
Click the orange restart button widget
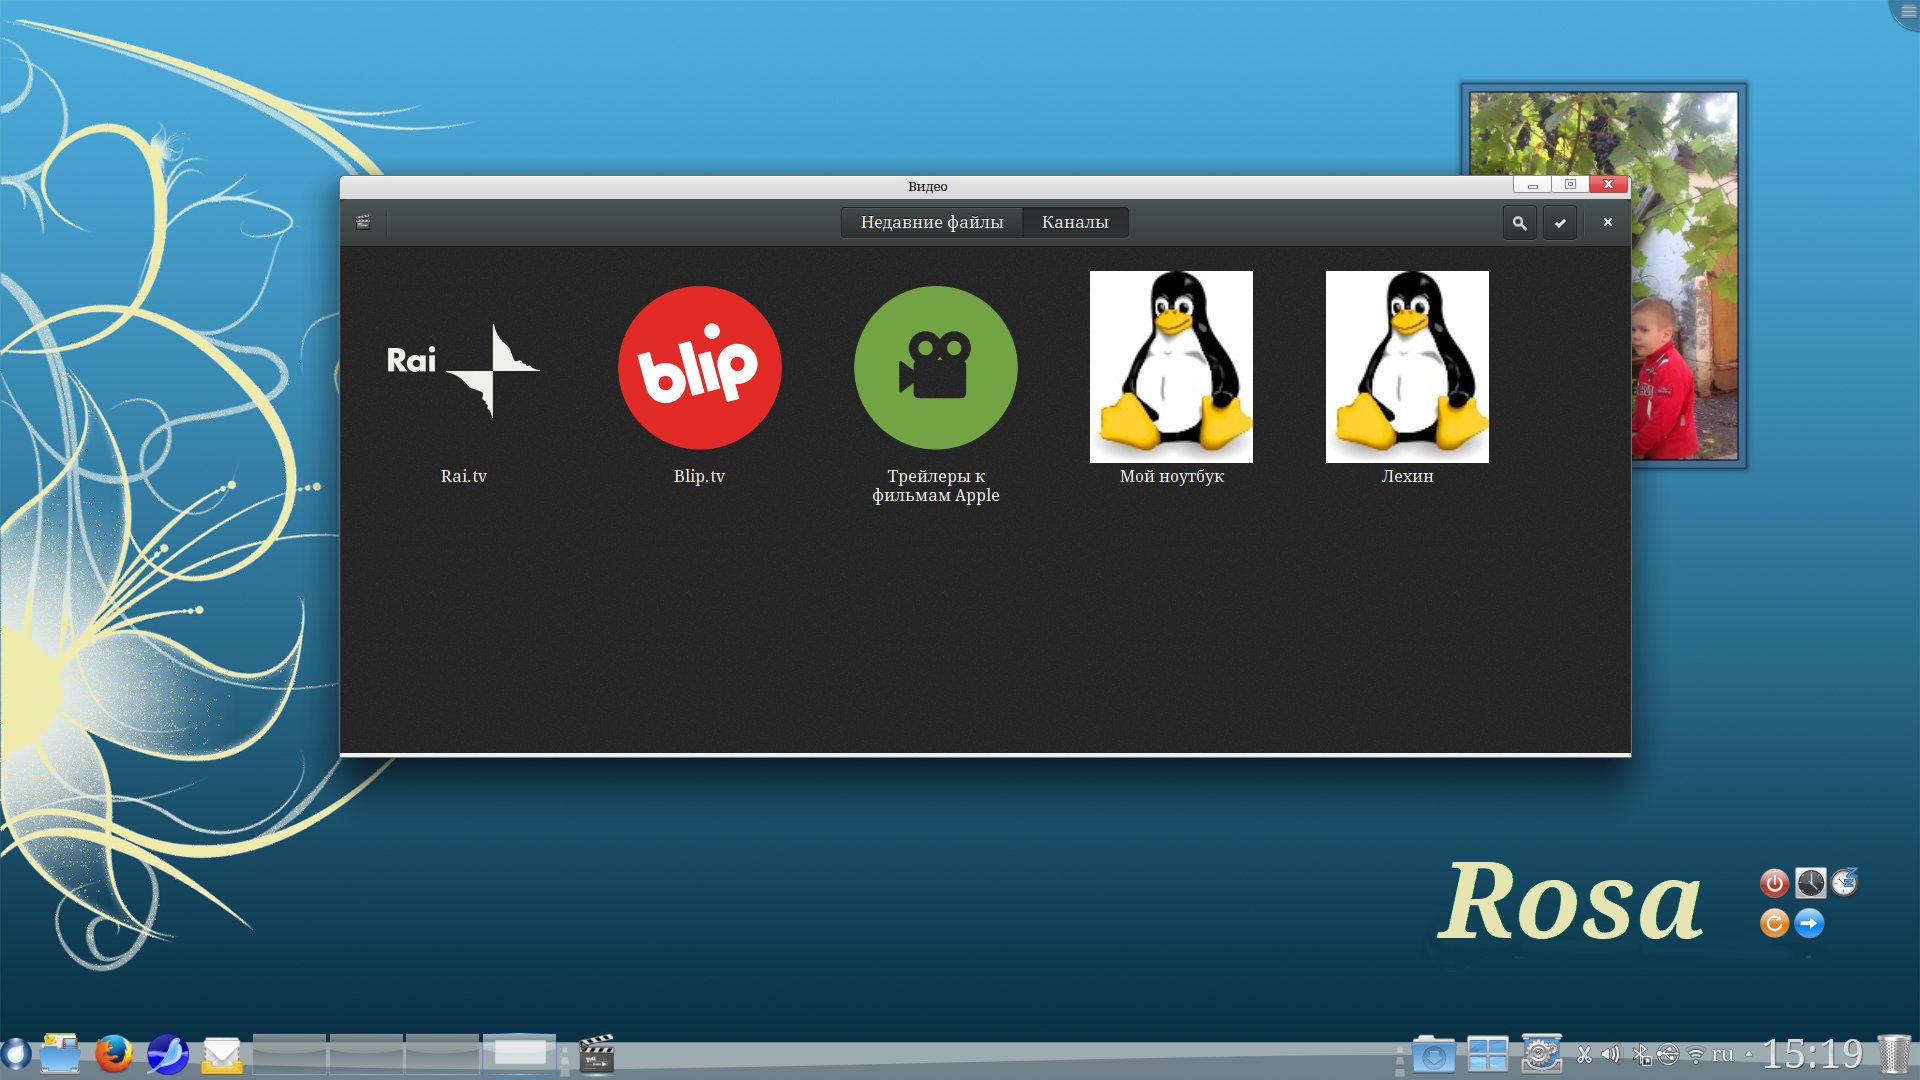(1774, 923)
